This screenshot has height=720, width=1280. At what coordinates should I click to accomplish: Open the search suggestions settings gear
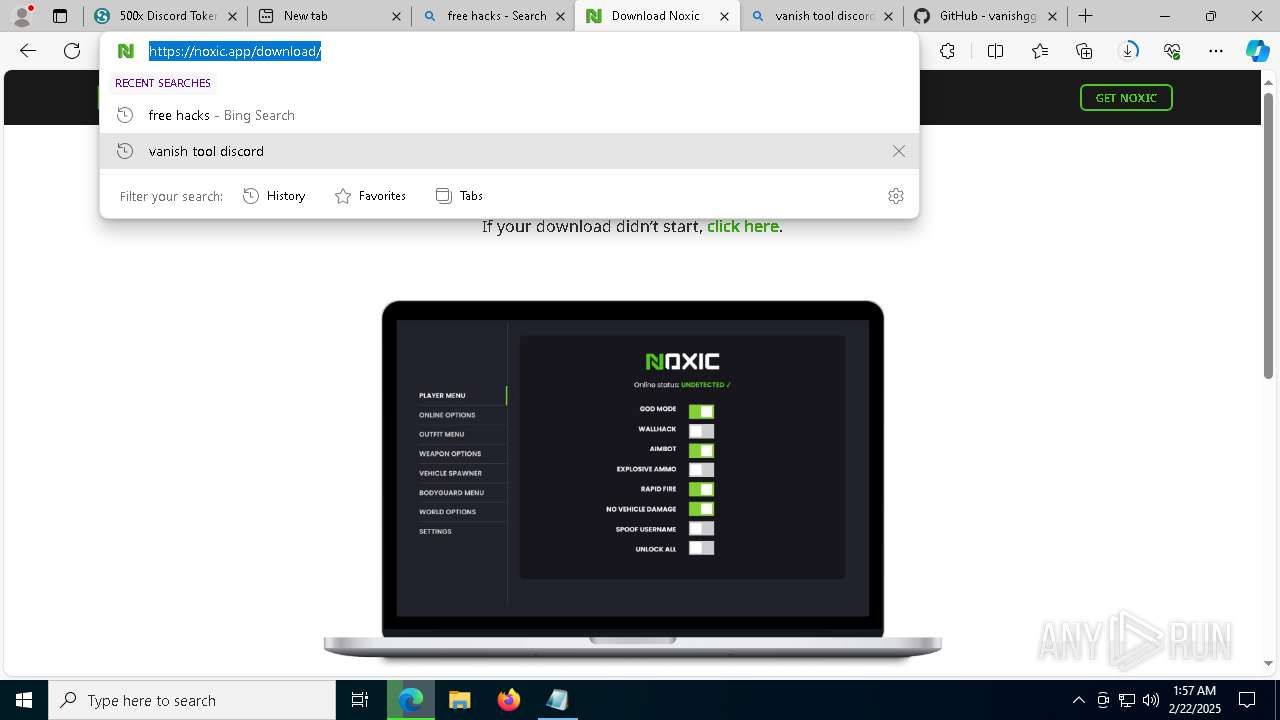click(x=896, y=196)
